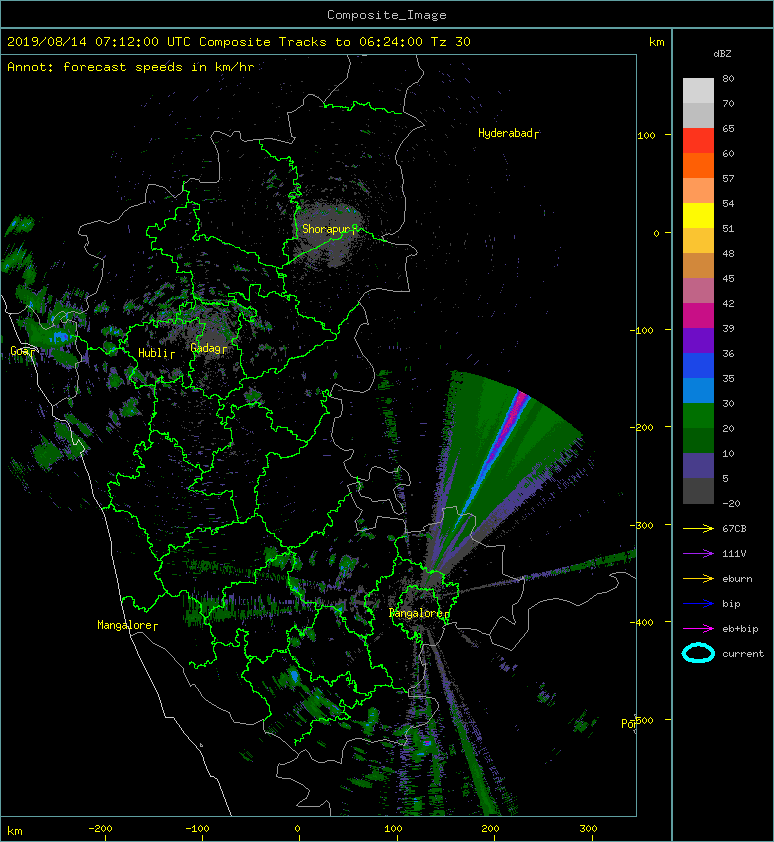
Task: Click the bip legend label
Action: pyautogui.click(x=731, y=604)
